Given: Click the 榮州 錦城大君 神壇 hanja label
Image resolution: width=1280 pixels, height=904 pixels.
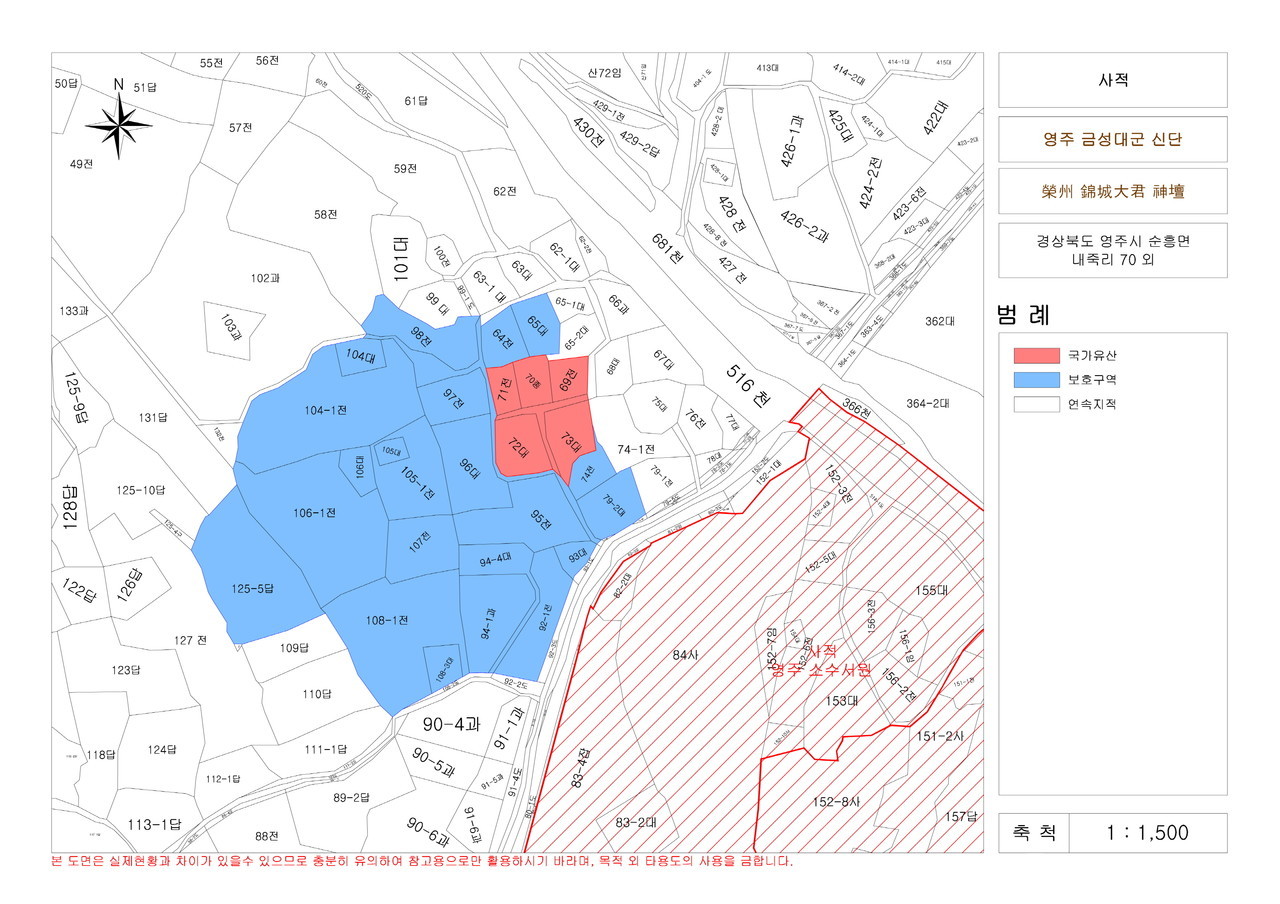Looking at the screenshot, I should point(1112,190).
